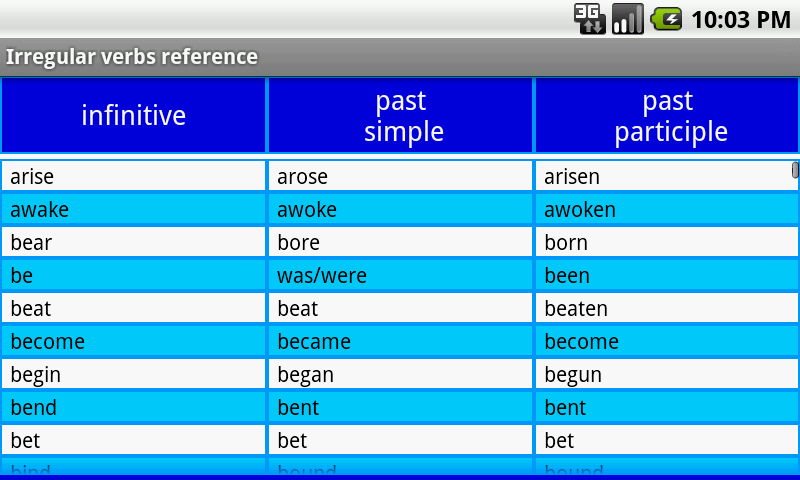Select the past participle cell 'beaten'
This screenshot has height=480, width=800.
[667, 309]
